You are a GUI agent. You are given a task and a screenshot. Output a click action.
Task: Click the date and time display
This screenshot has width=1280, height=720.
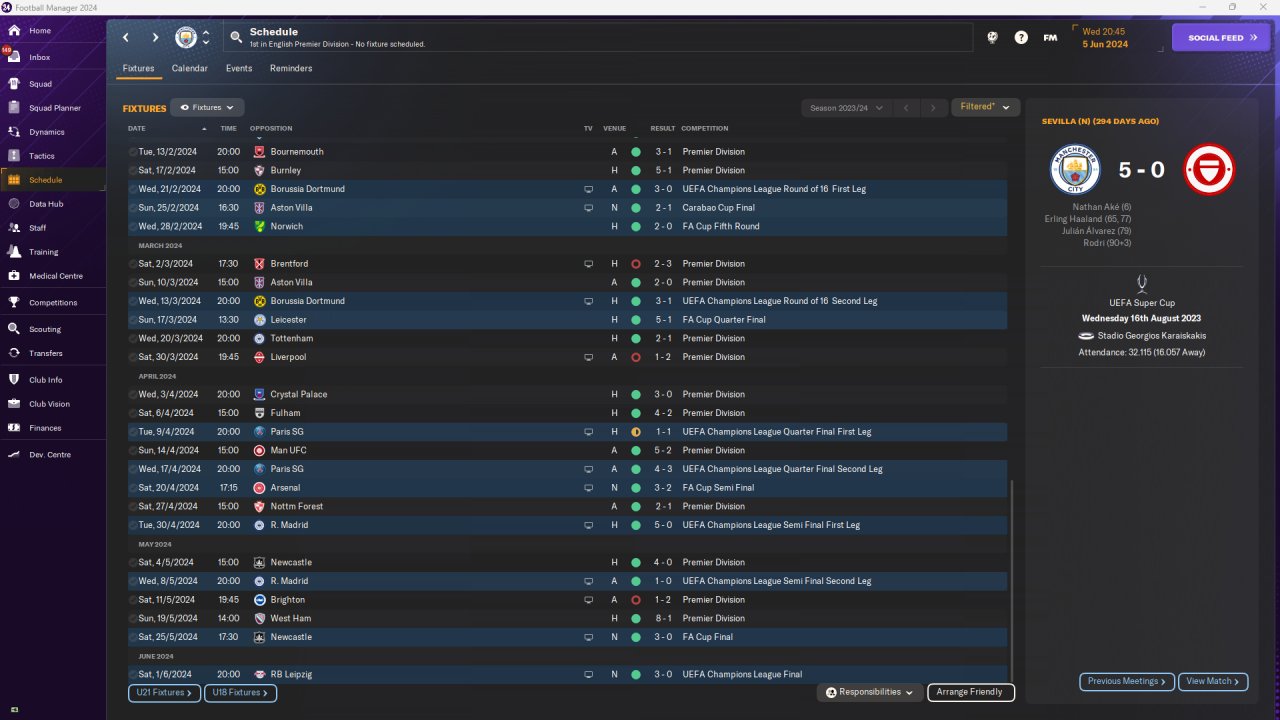[x=1105, y=38]
